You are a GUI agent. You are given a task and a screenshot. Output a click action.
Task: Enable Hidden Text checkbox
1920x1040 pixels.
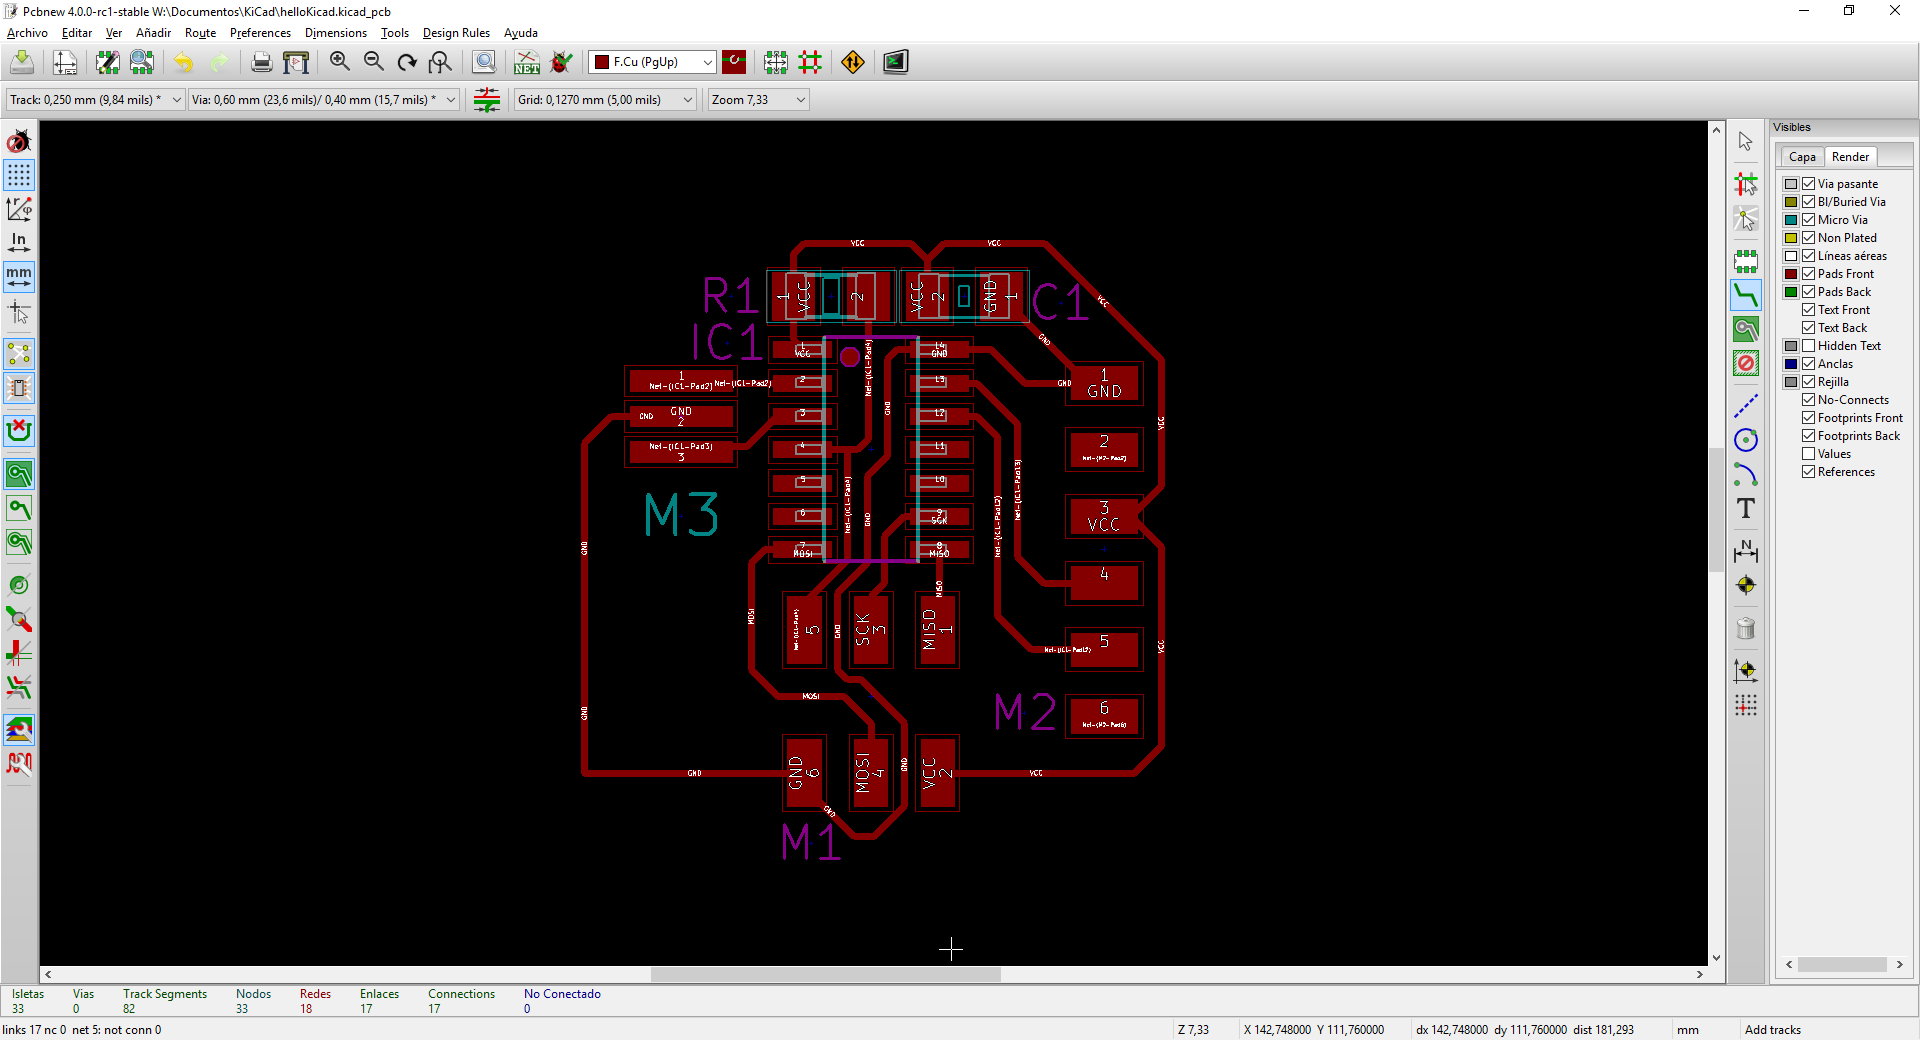point(1808,346)
